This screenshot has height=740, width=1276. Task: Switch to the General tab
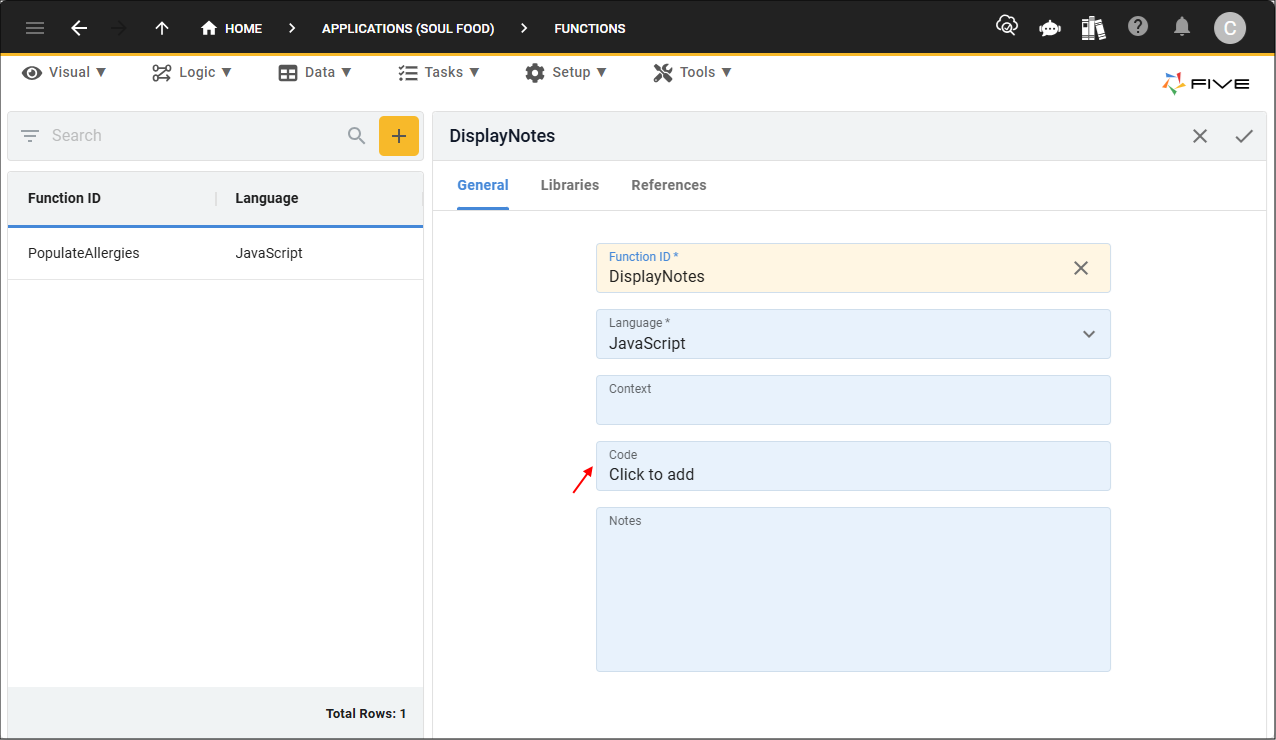(x=483, y=185)
